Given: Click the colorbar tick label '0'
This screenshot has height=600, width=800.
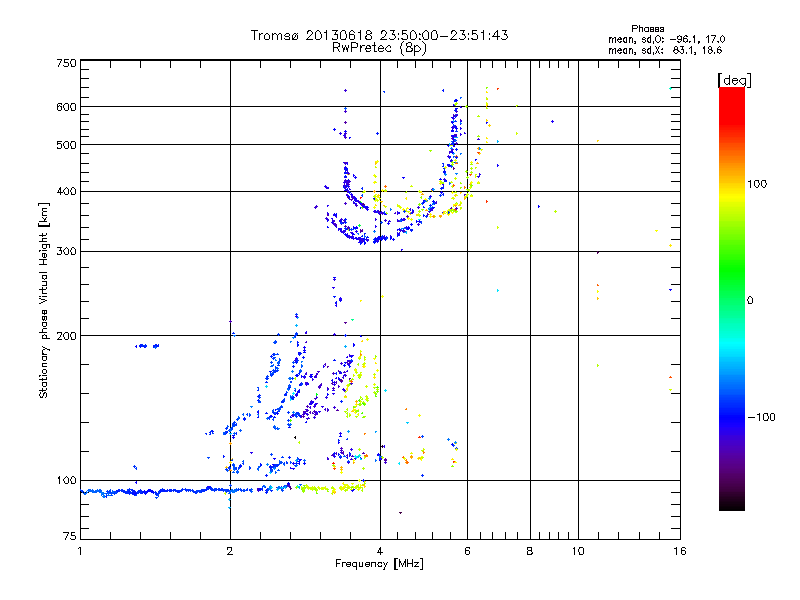Looking at the screenshot, I should [x=750, y=301].
